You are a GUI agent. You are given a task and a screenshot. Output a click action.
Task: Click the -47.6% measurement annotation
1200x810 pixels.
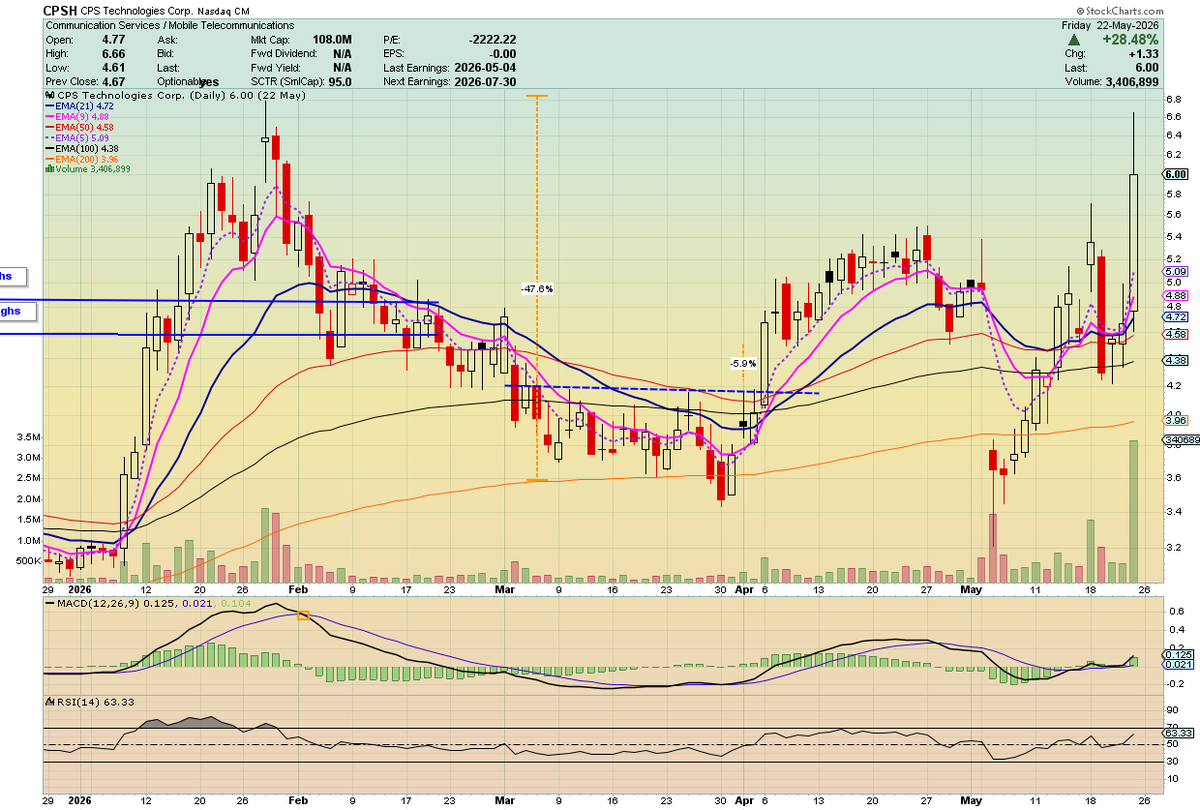click(x=537, y=289)
